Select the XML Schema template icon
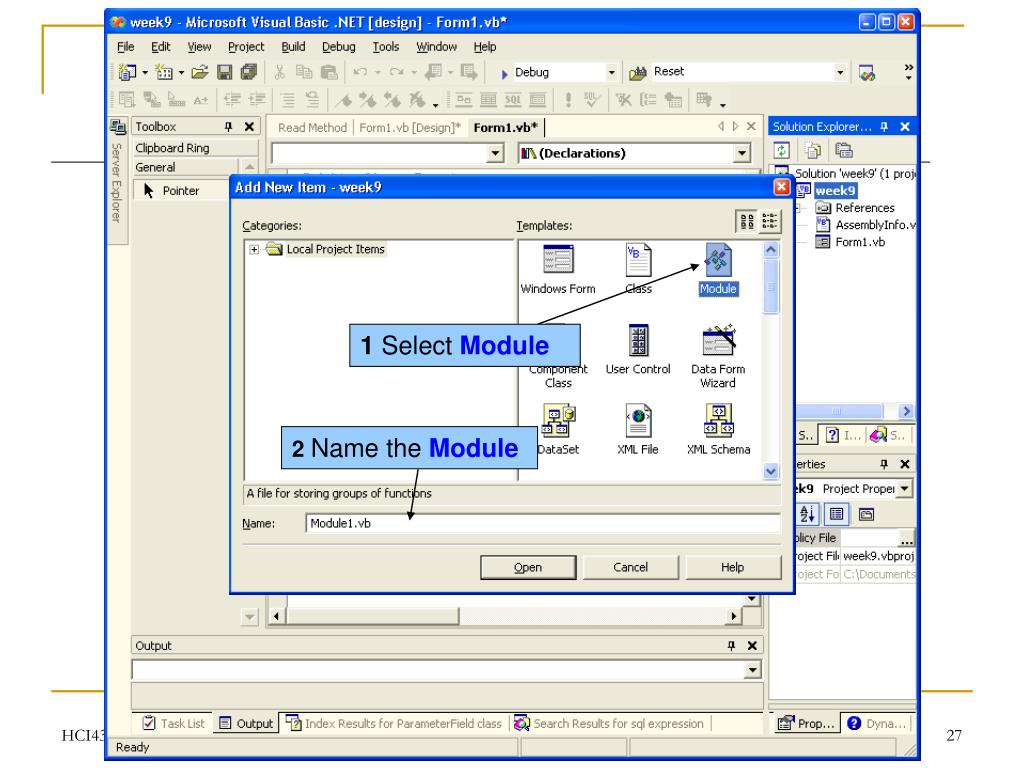The image size is (1024, 768). point(718,421)
